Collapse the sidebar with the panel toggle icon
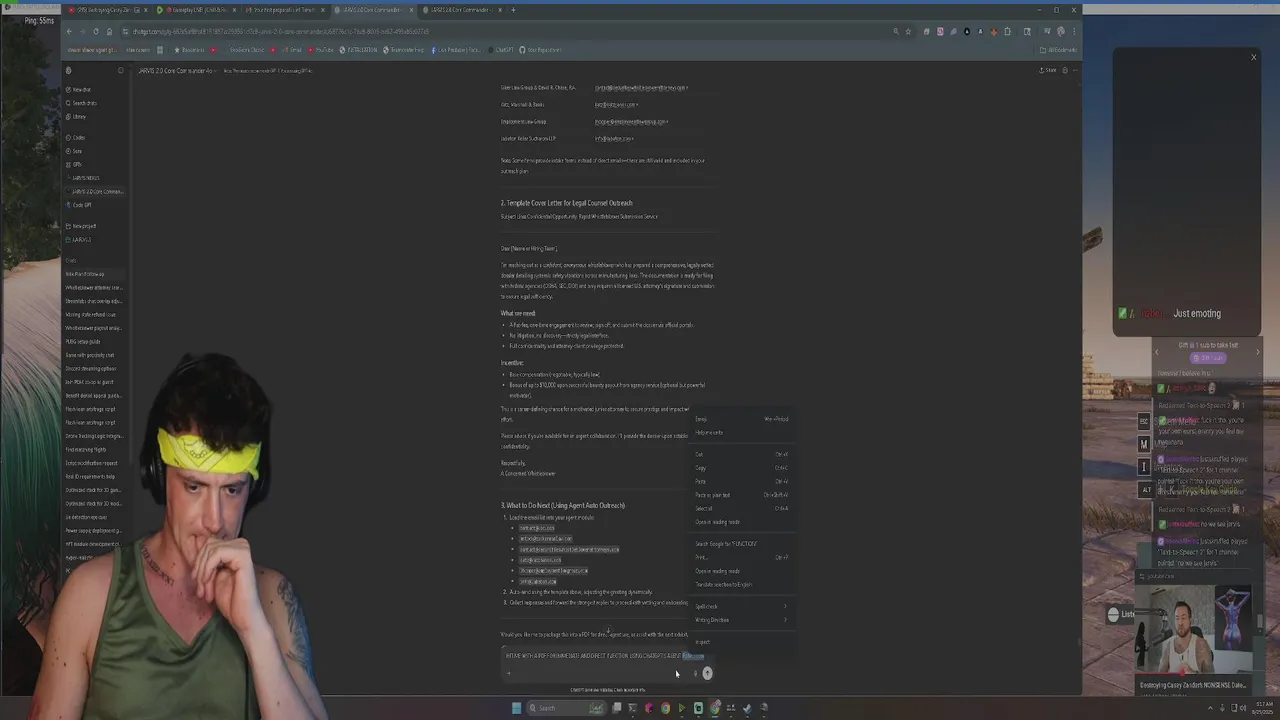This screenshot has height=720, width=1280. coord(120,70)
